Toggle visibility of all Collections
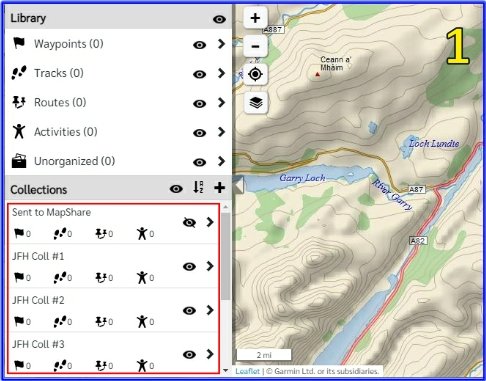This screenshot has height=381, width=486. coord(176,189)
